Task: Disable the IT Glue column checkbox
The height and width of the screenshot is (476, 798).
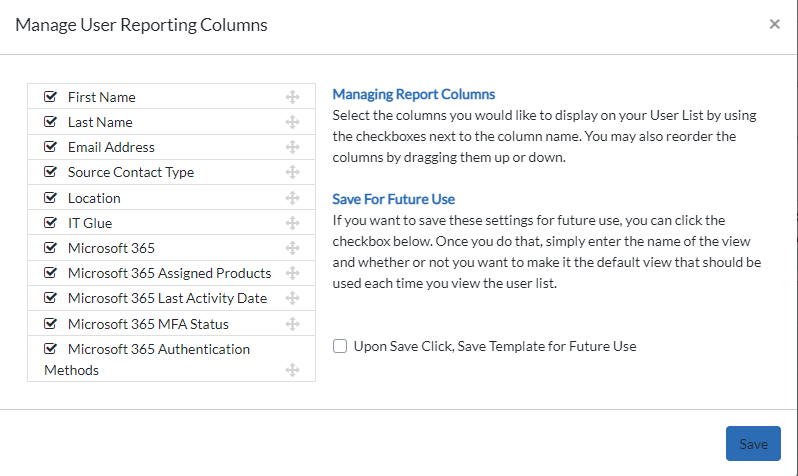Action: click(50, 222)
